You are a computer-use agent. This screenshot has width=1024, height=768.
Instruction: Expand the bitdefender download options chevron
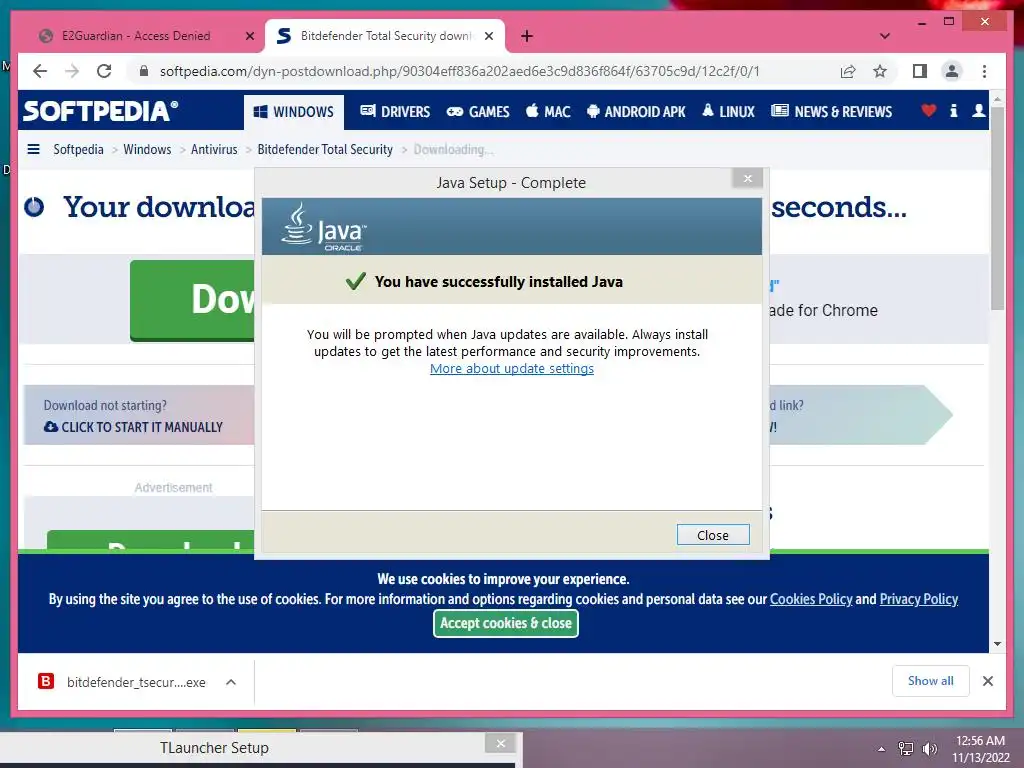click(231, 682)
